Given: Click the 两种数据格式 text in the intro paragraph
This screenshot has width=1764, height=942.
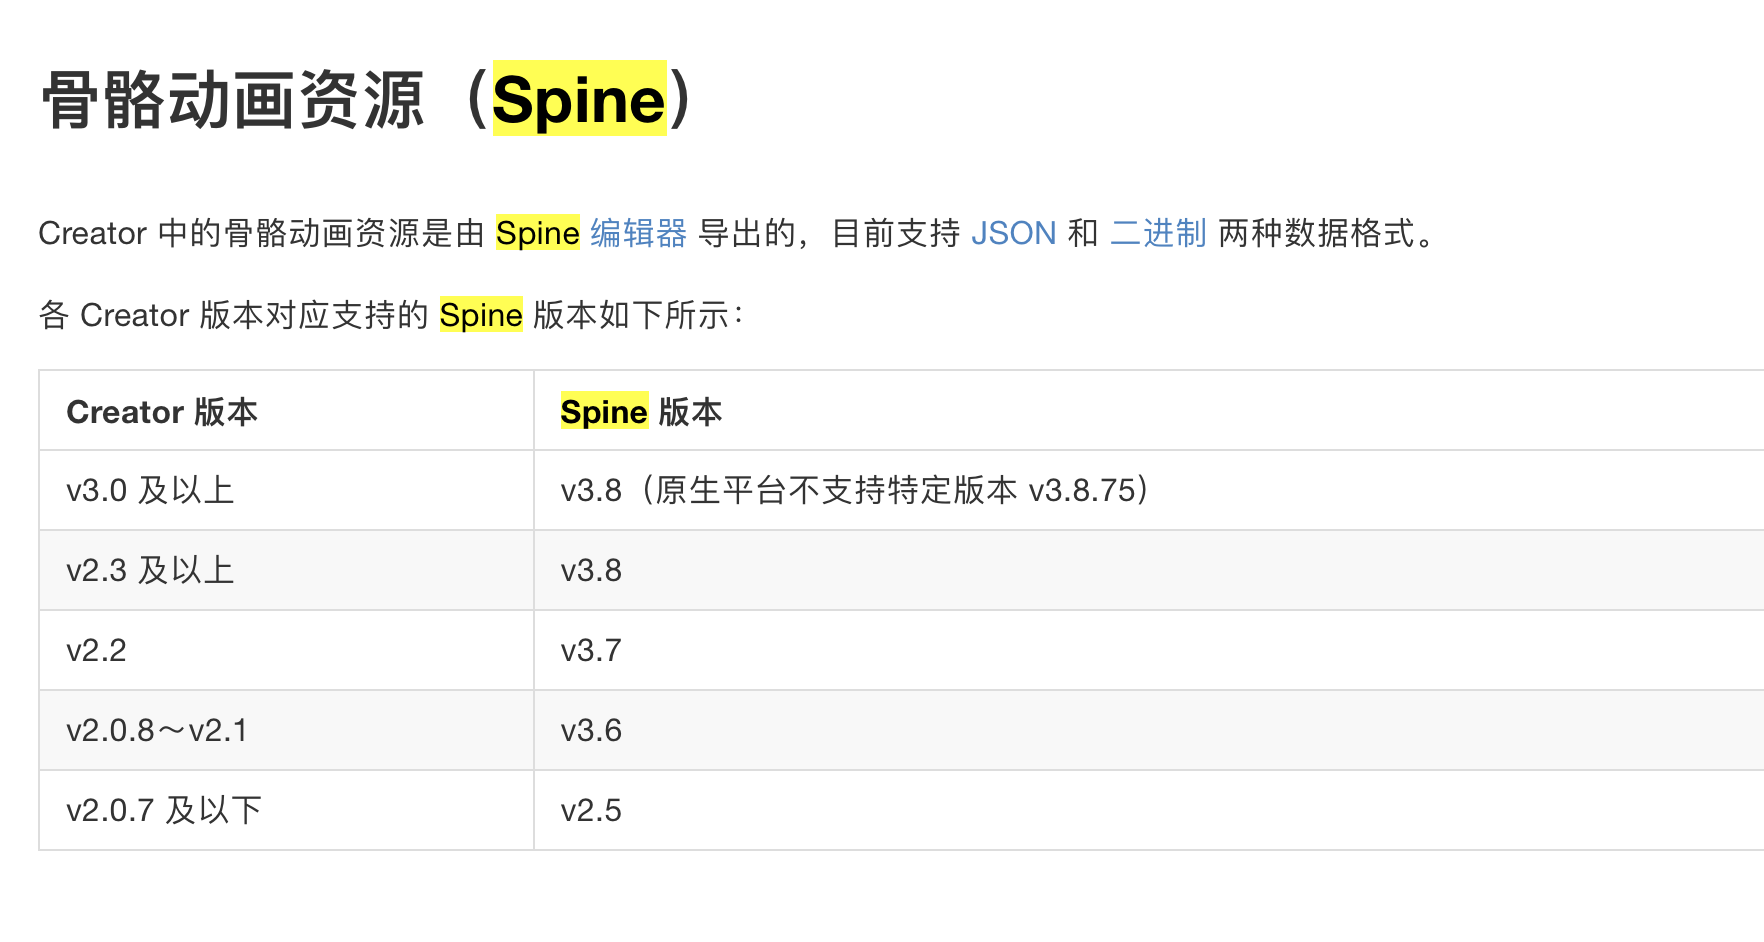Looking at the screenshot, I should click(x=1316, y=233).
